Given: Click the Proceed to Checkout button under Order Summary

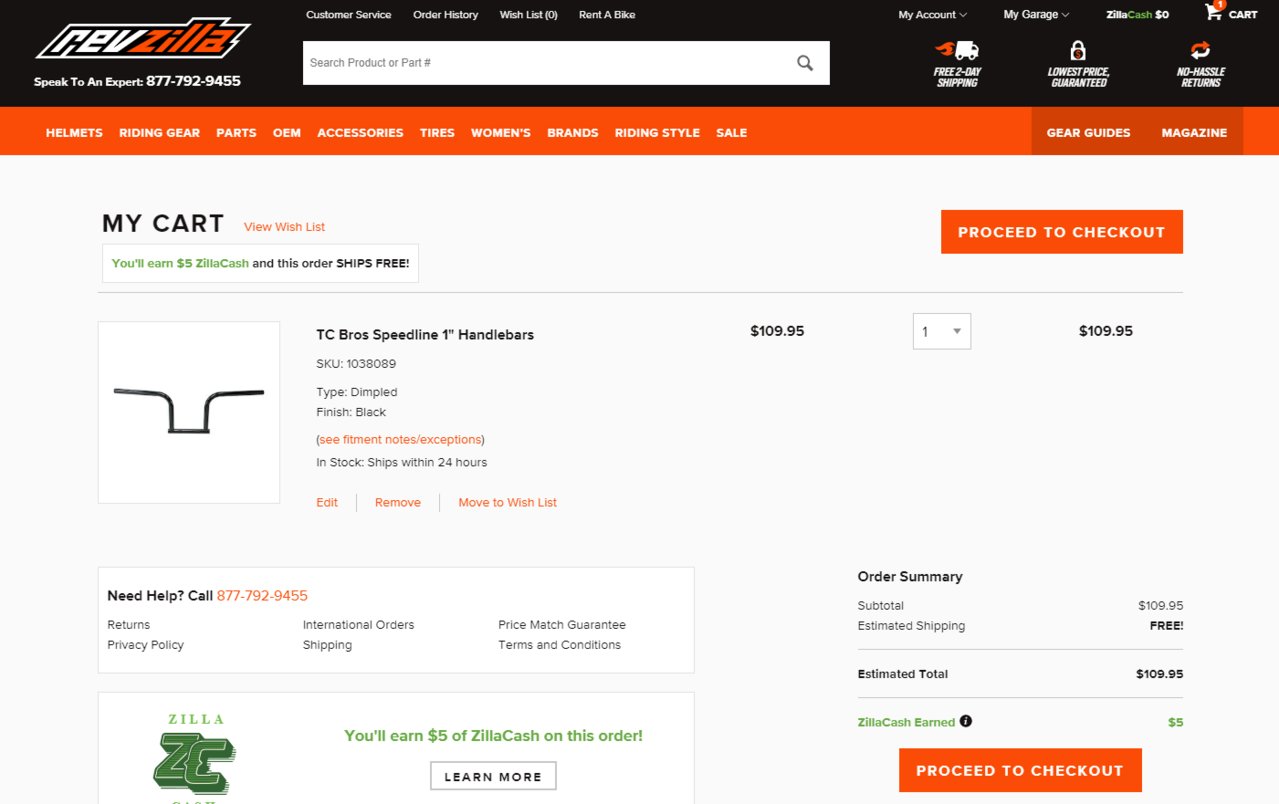Looking at the screenshot, I should click(x=1020, y=770).
